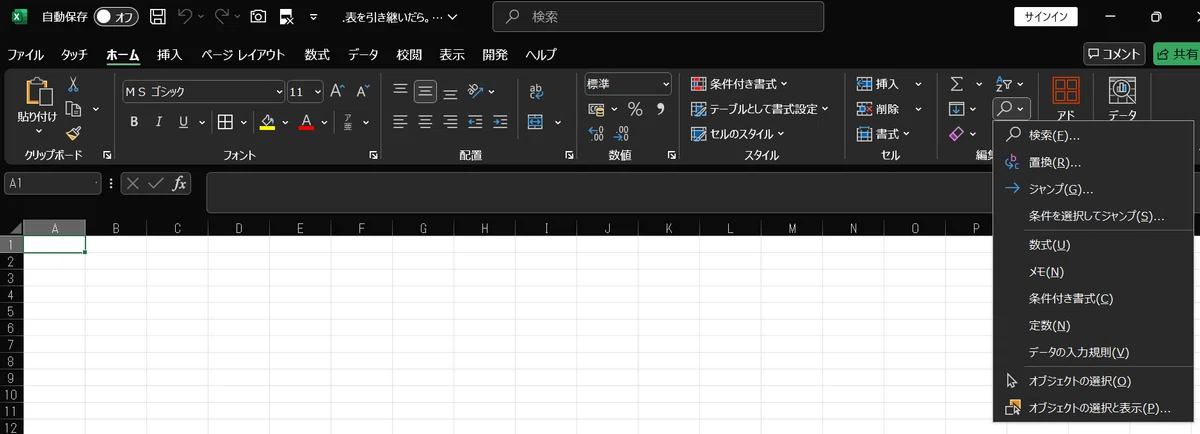Click the 共有 button
This screenshot has height=434, width=1200.
pyautogui.click(x=1176, y=54)
